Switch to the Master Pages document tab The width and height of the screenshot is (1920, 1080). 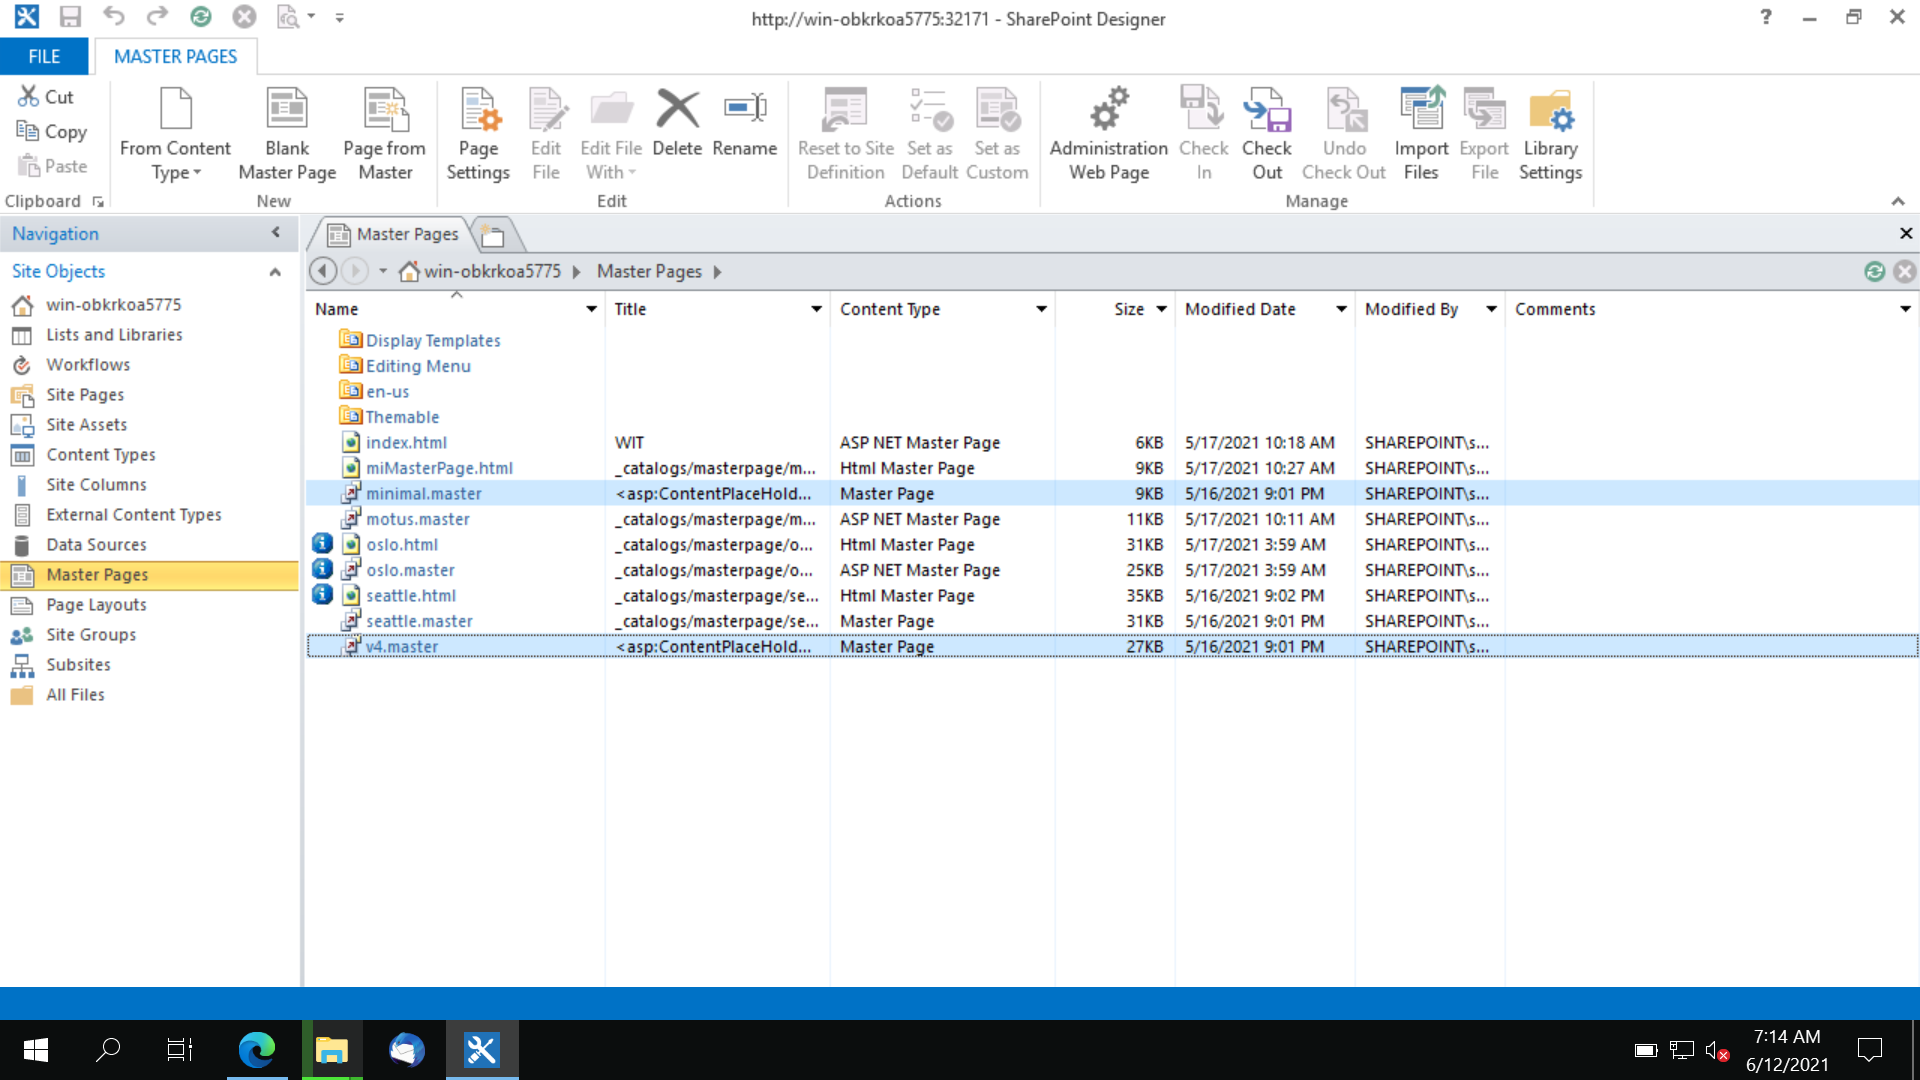click(393, 234)
